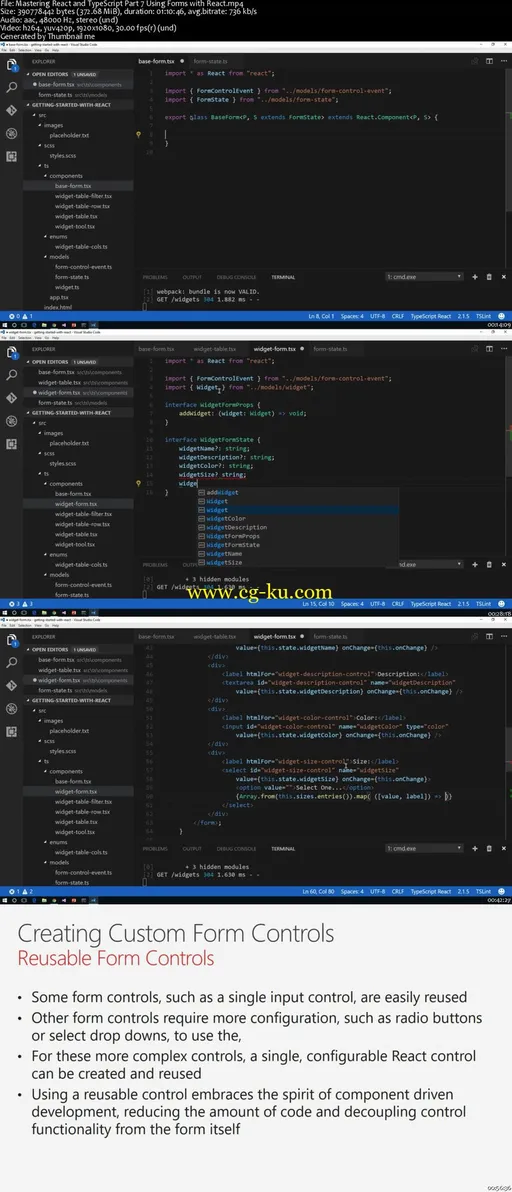Open PROBLEMS panel tab in Ln 8 frame
Screen dimensions: 512x1192
click(155, 277)
